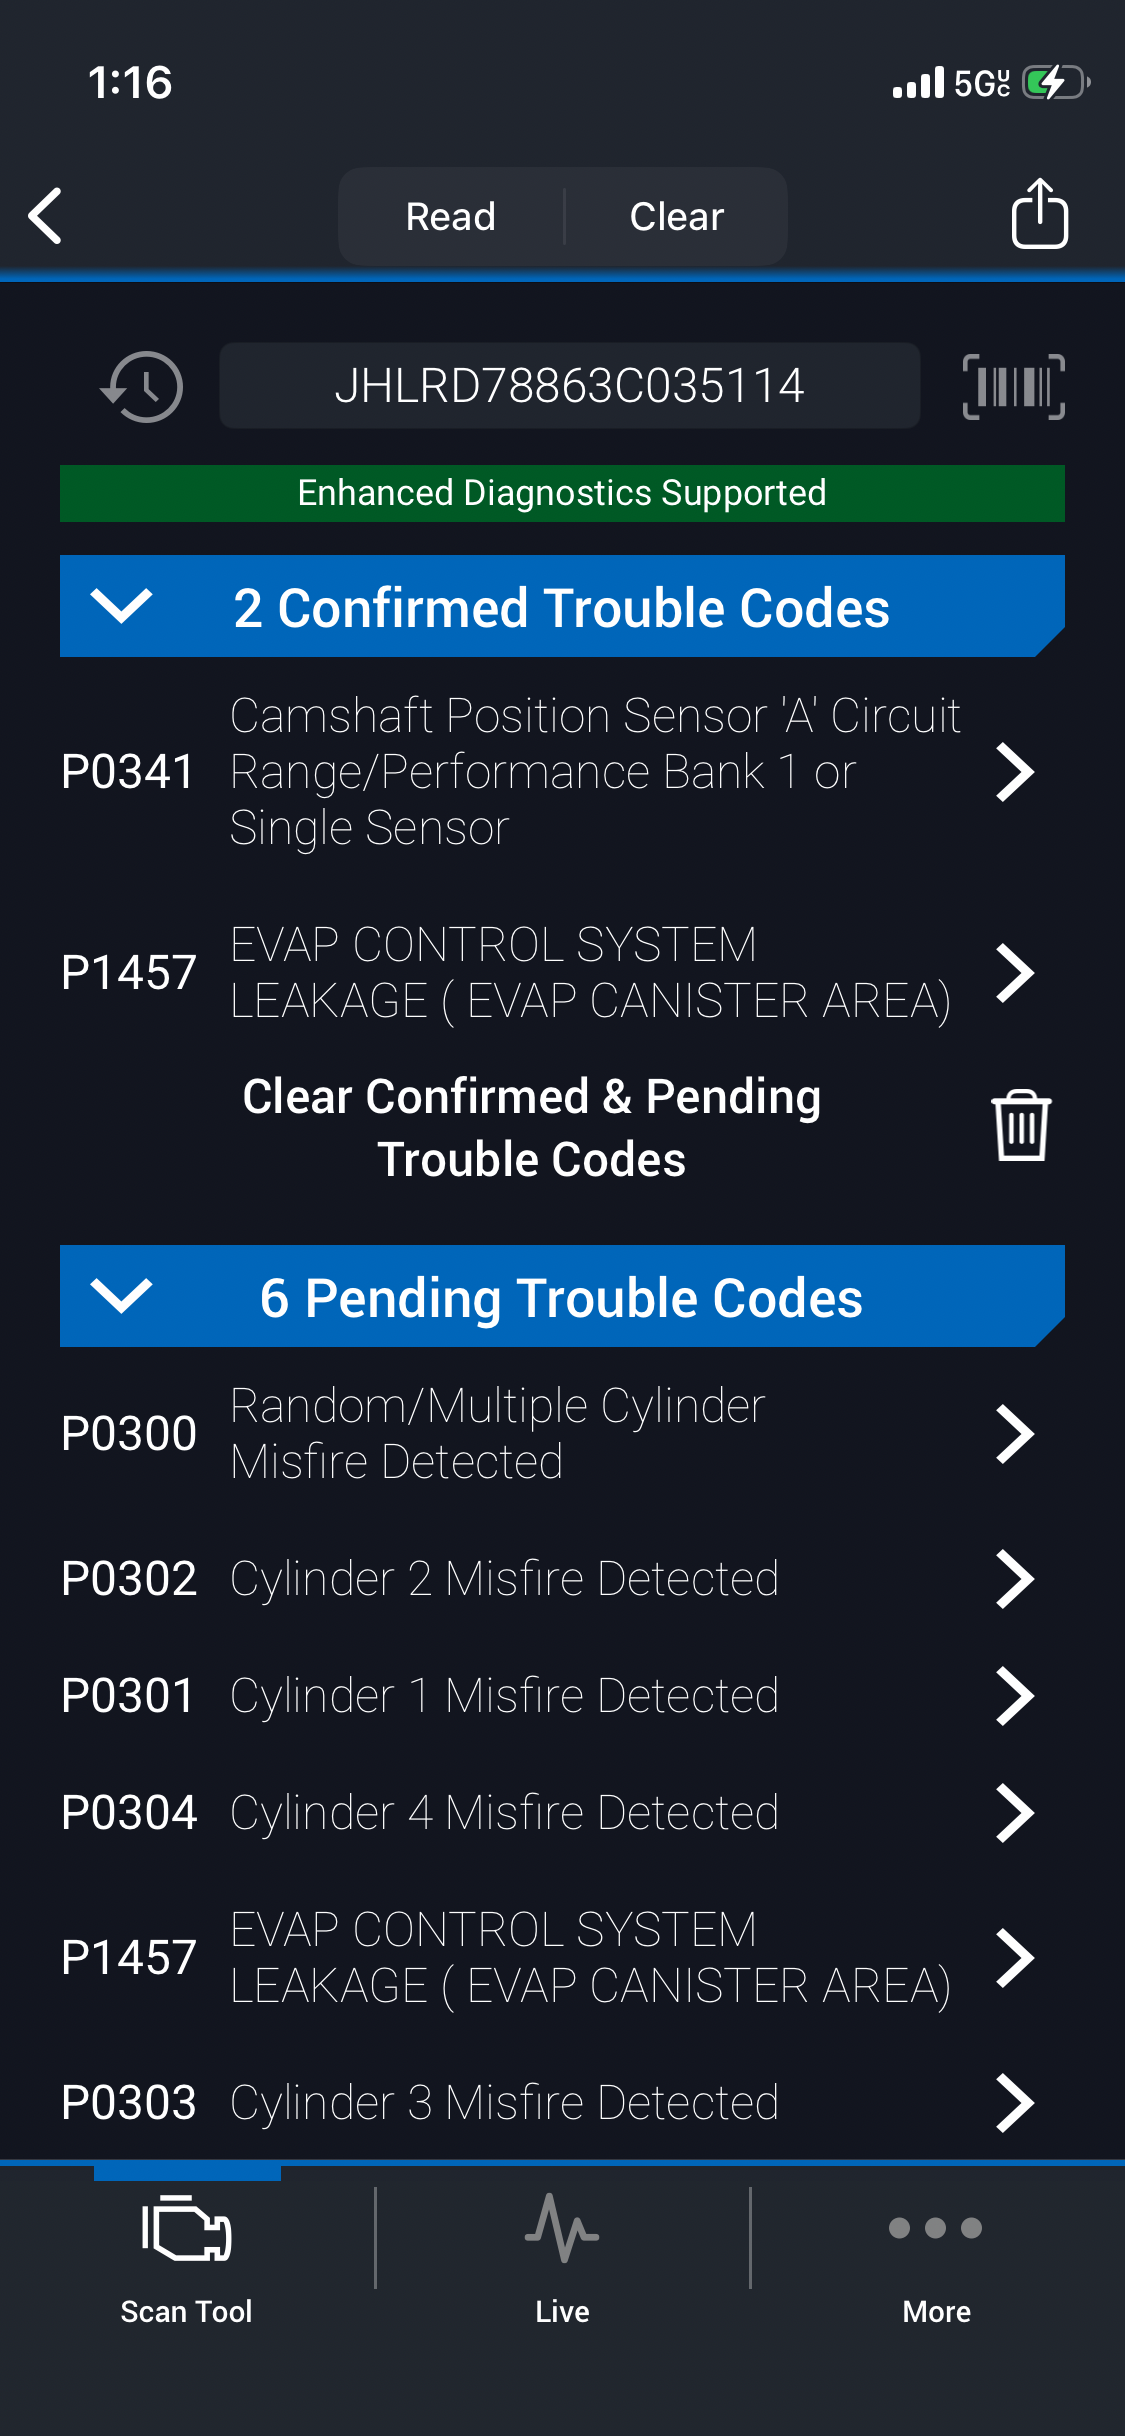This screenshot has height=2436, width=1125.
Task: Tap the share export icon
Action: tap(1039, 214)
